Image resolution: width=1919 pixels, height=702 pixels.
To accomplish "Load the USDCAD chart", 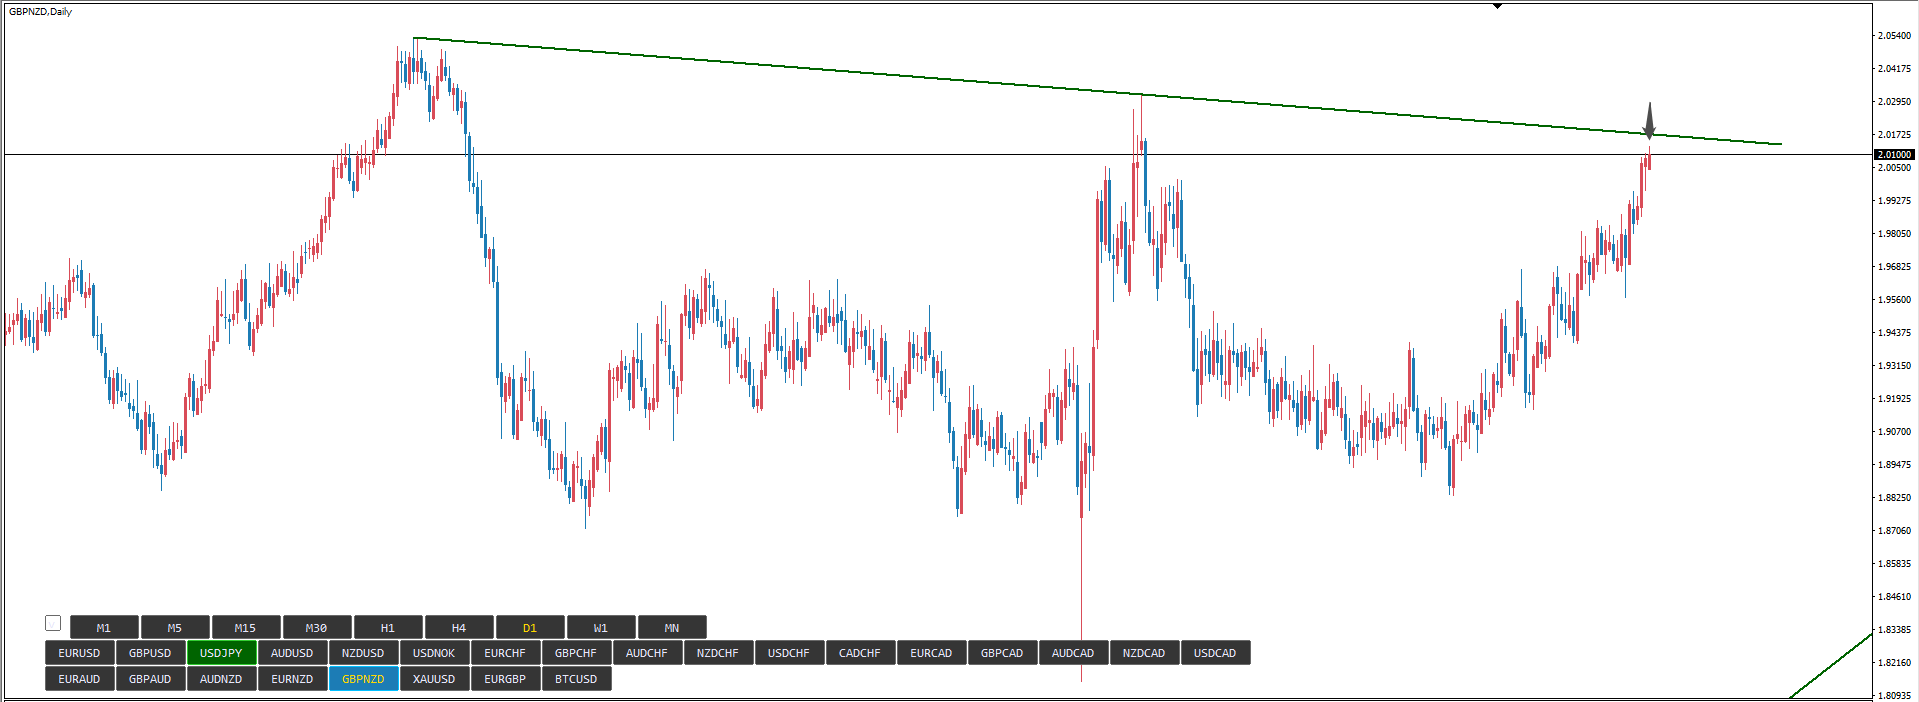I will click(1216, 653).
